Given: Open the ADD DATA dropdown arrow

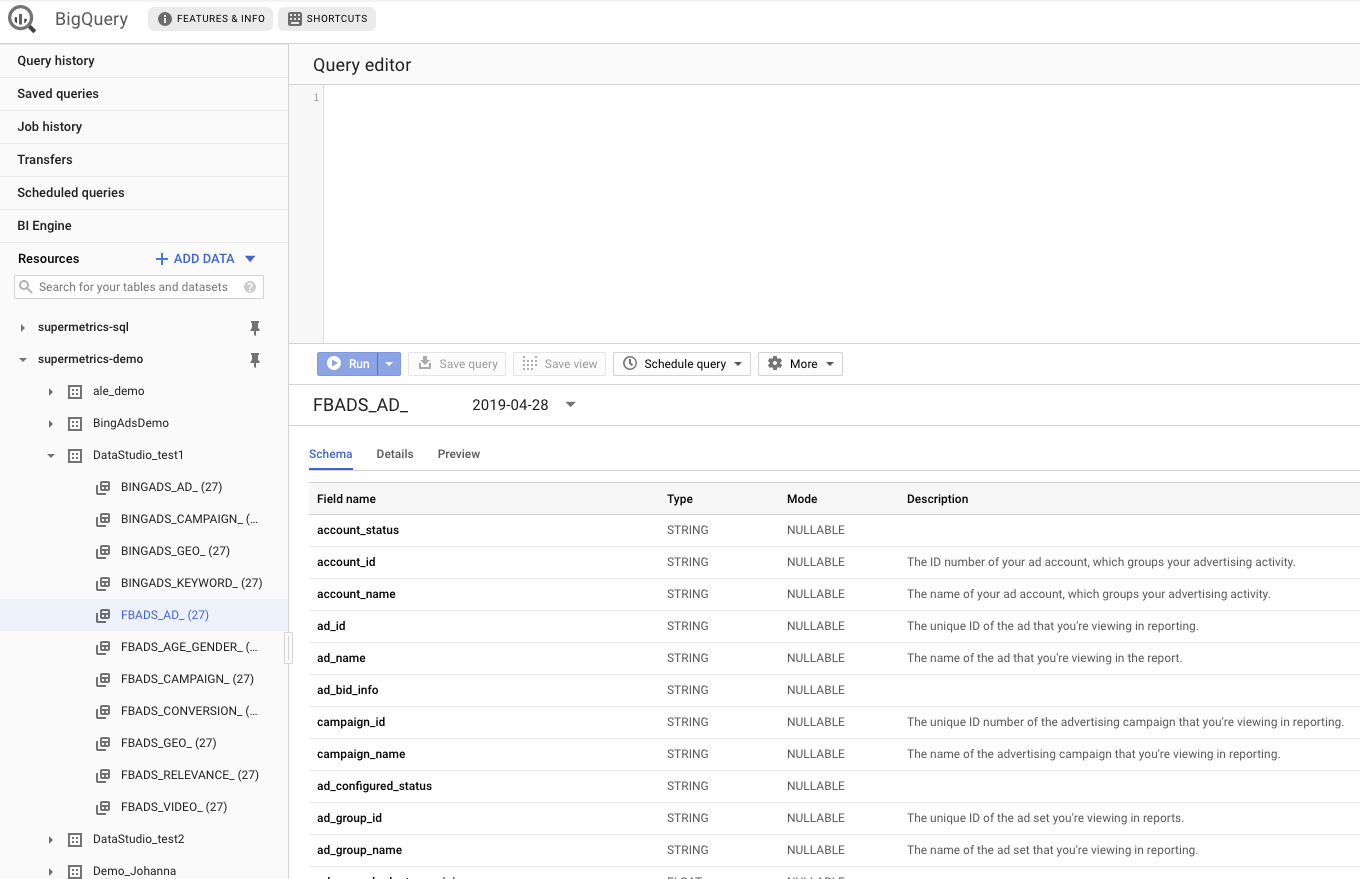Looking at the screenshot, I should [251, 258].
